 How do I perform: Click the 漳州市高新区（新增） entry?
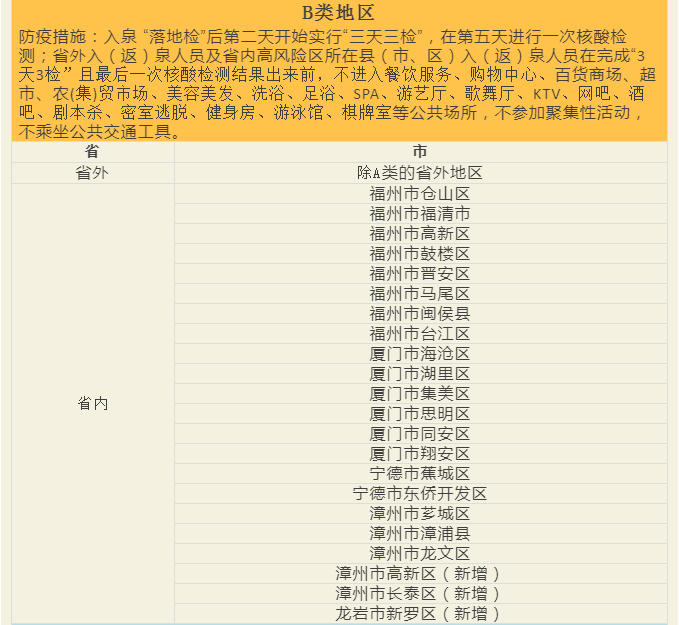(420, 573)
